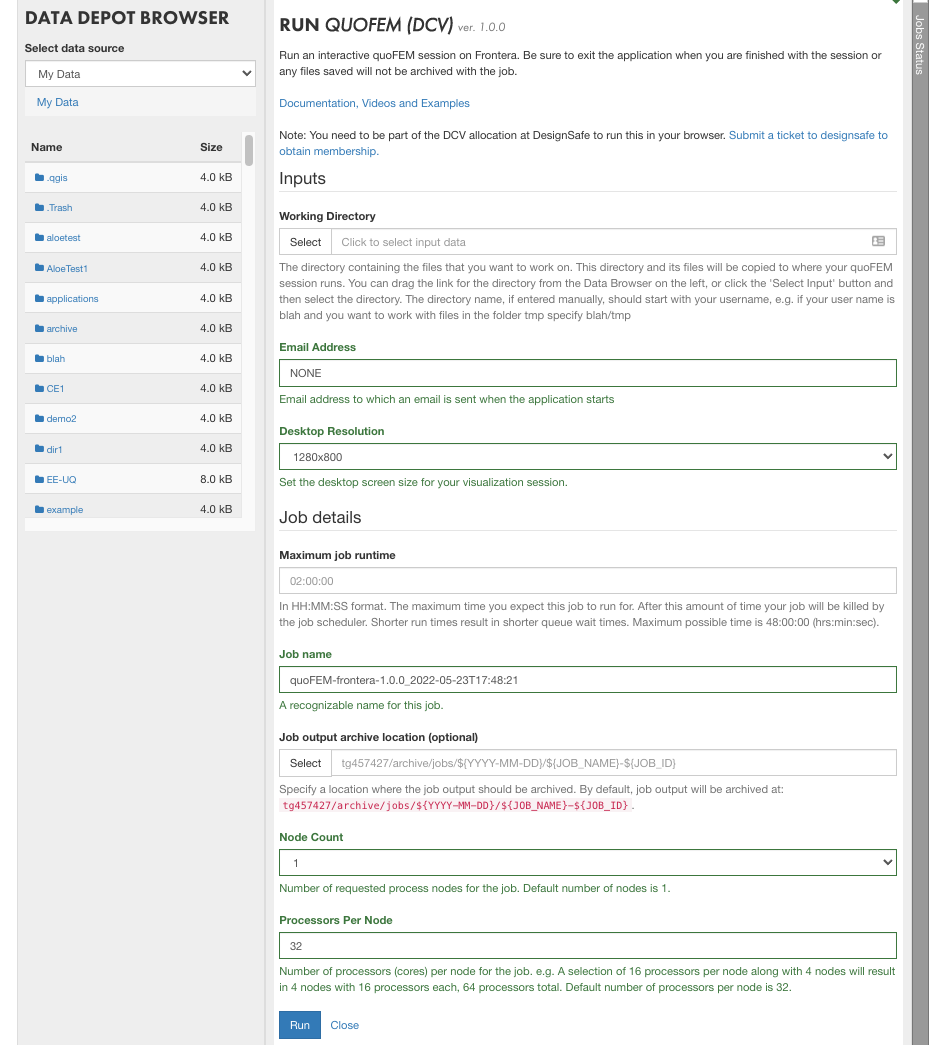939x1045 pixels.
Task: Click Select button for Working Directory
Action: coord(305,242)
